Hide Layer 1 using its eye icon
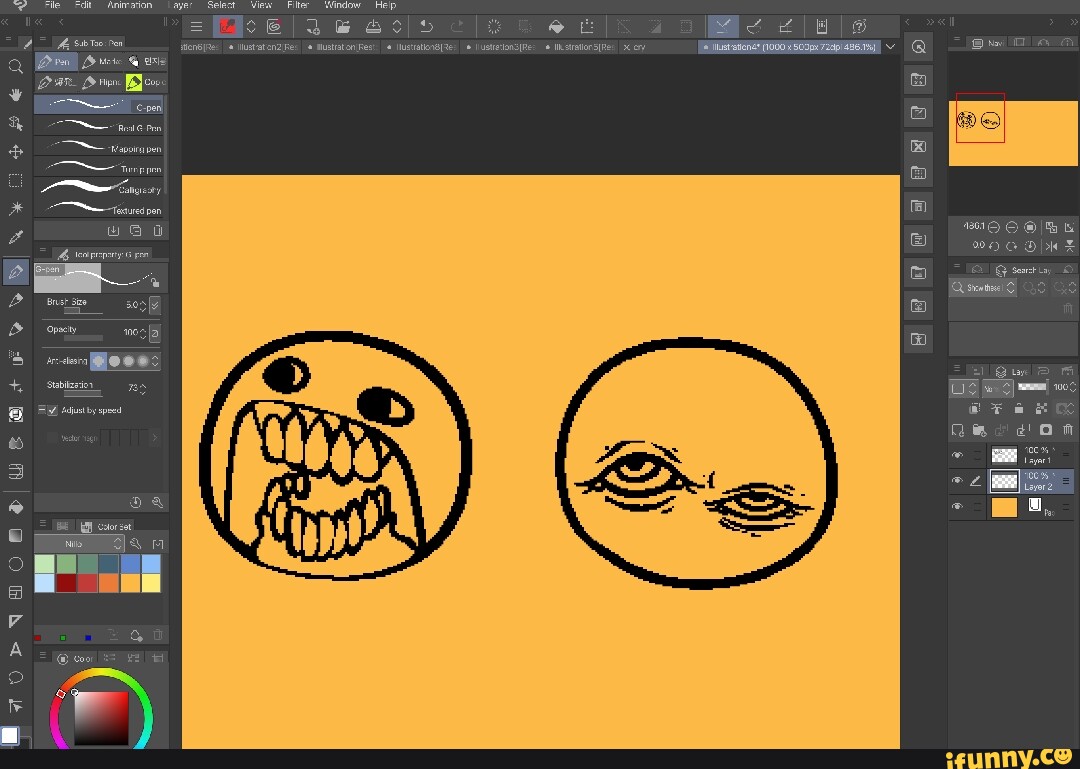This screenshot has height=769, width=1080. pyautogui.click(x=957, y=455)
